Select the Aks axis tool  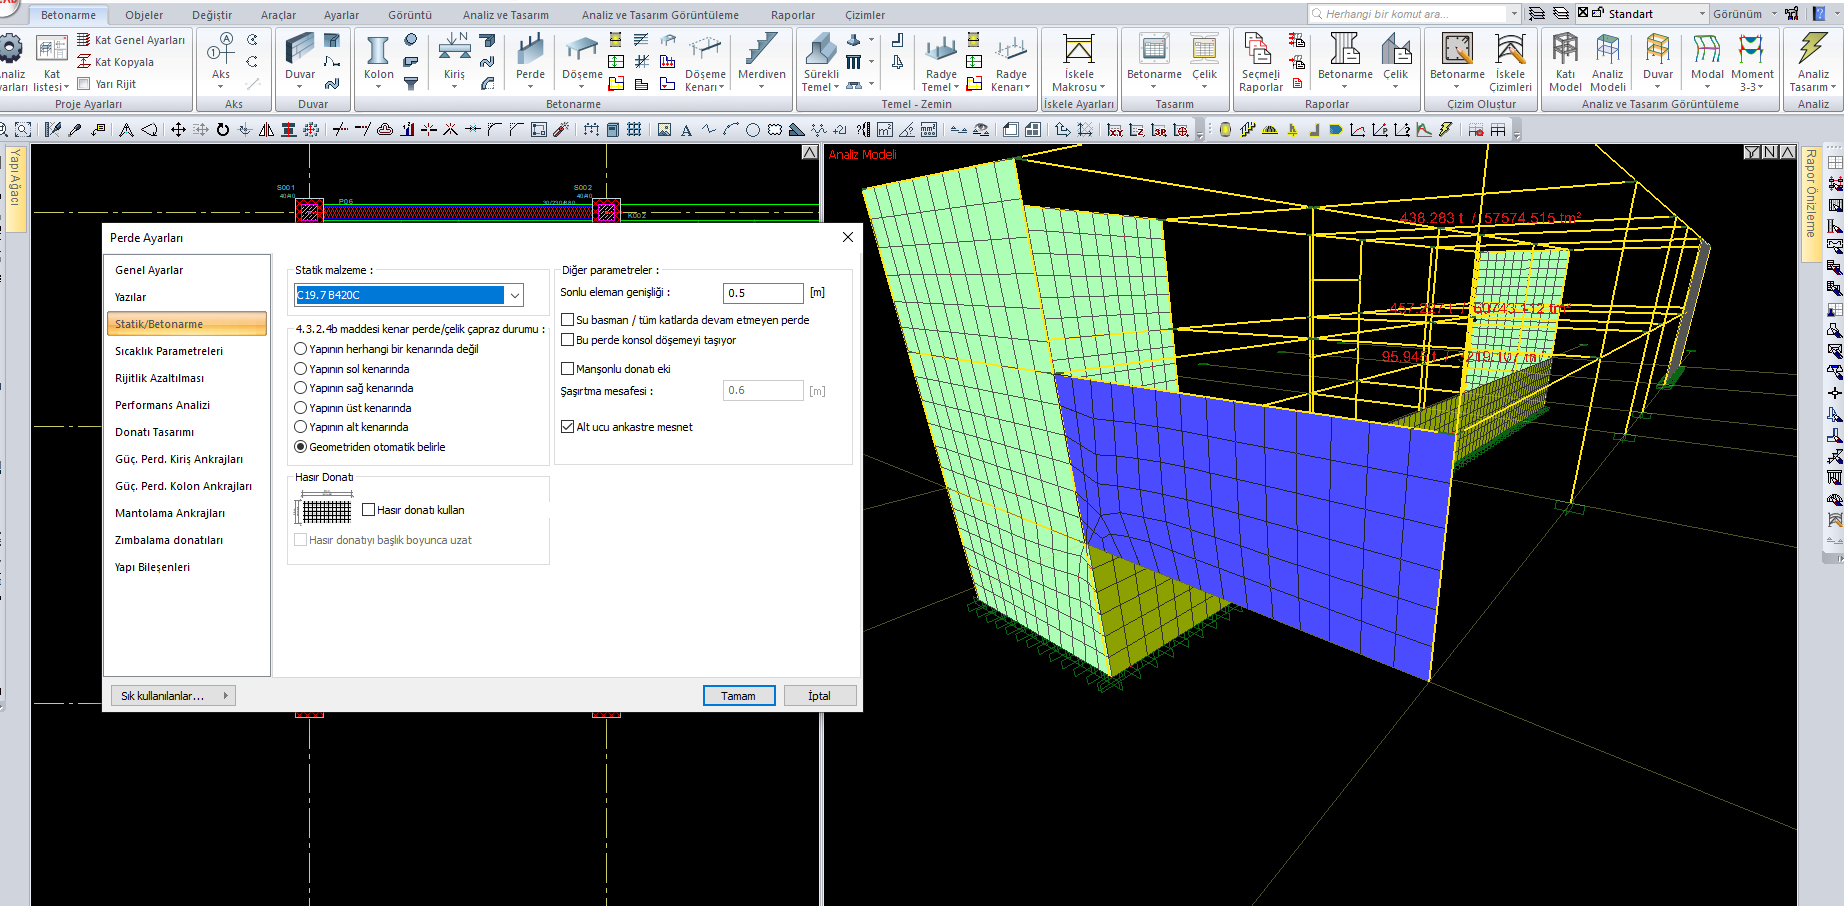(x=221, y=58)
